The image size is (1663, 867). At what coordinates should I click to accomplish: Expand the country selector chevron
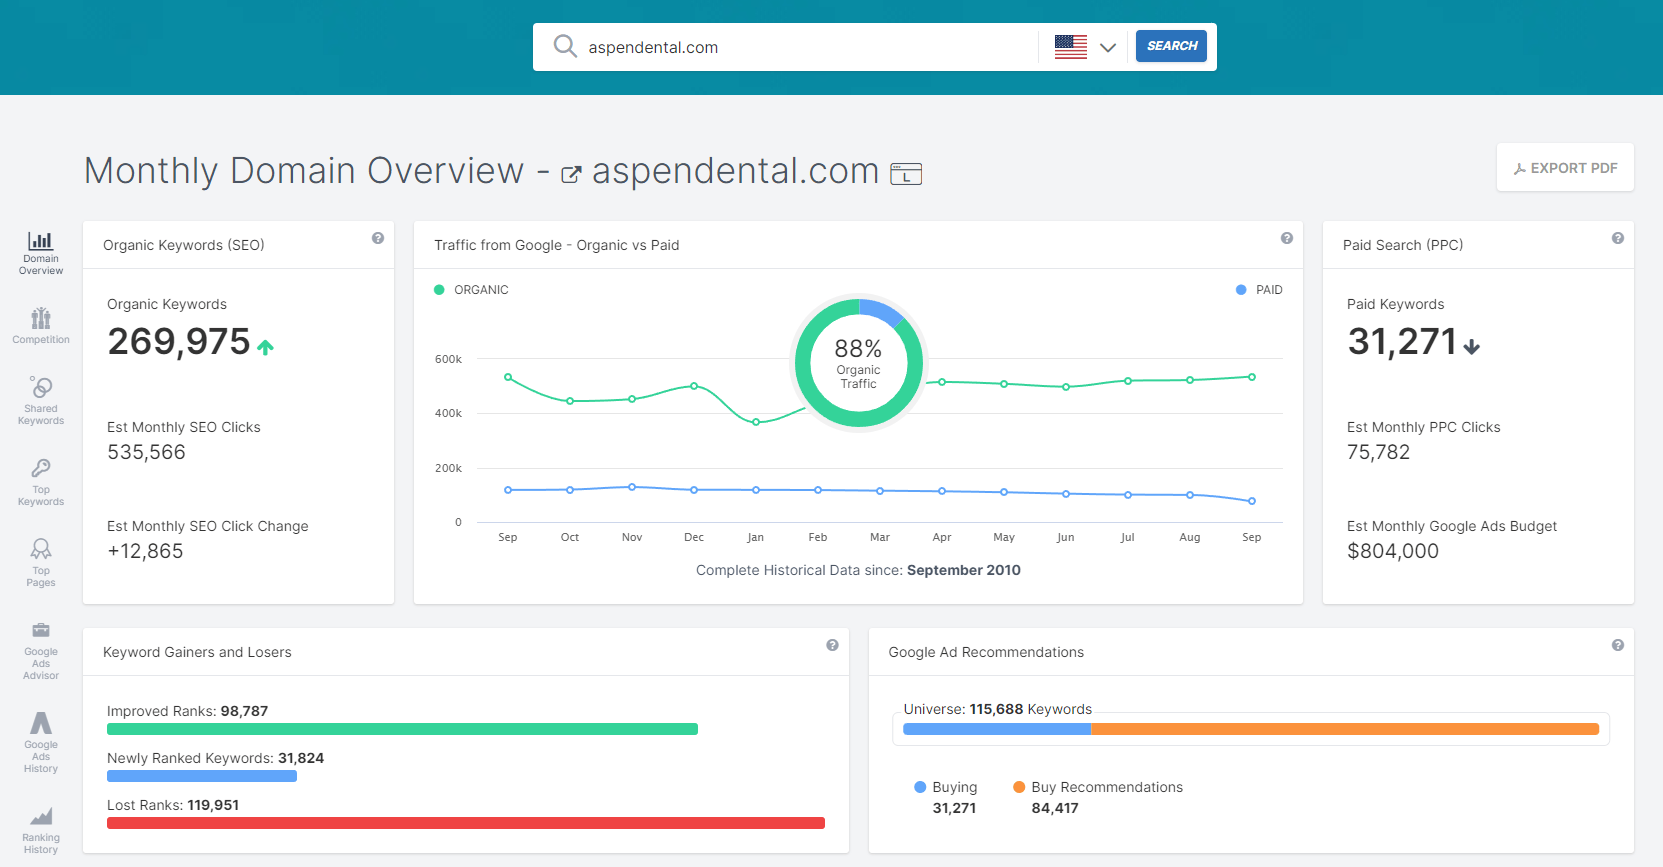click(x=1107, y=47)
